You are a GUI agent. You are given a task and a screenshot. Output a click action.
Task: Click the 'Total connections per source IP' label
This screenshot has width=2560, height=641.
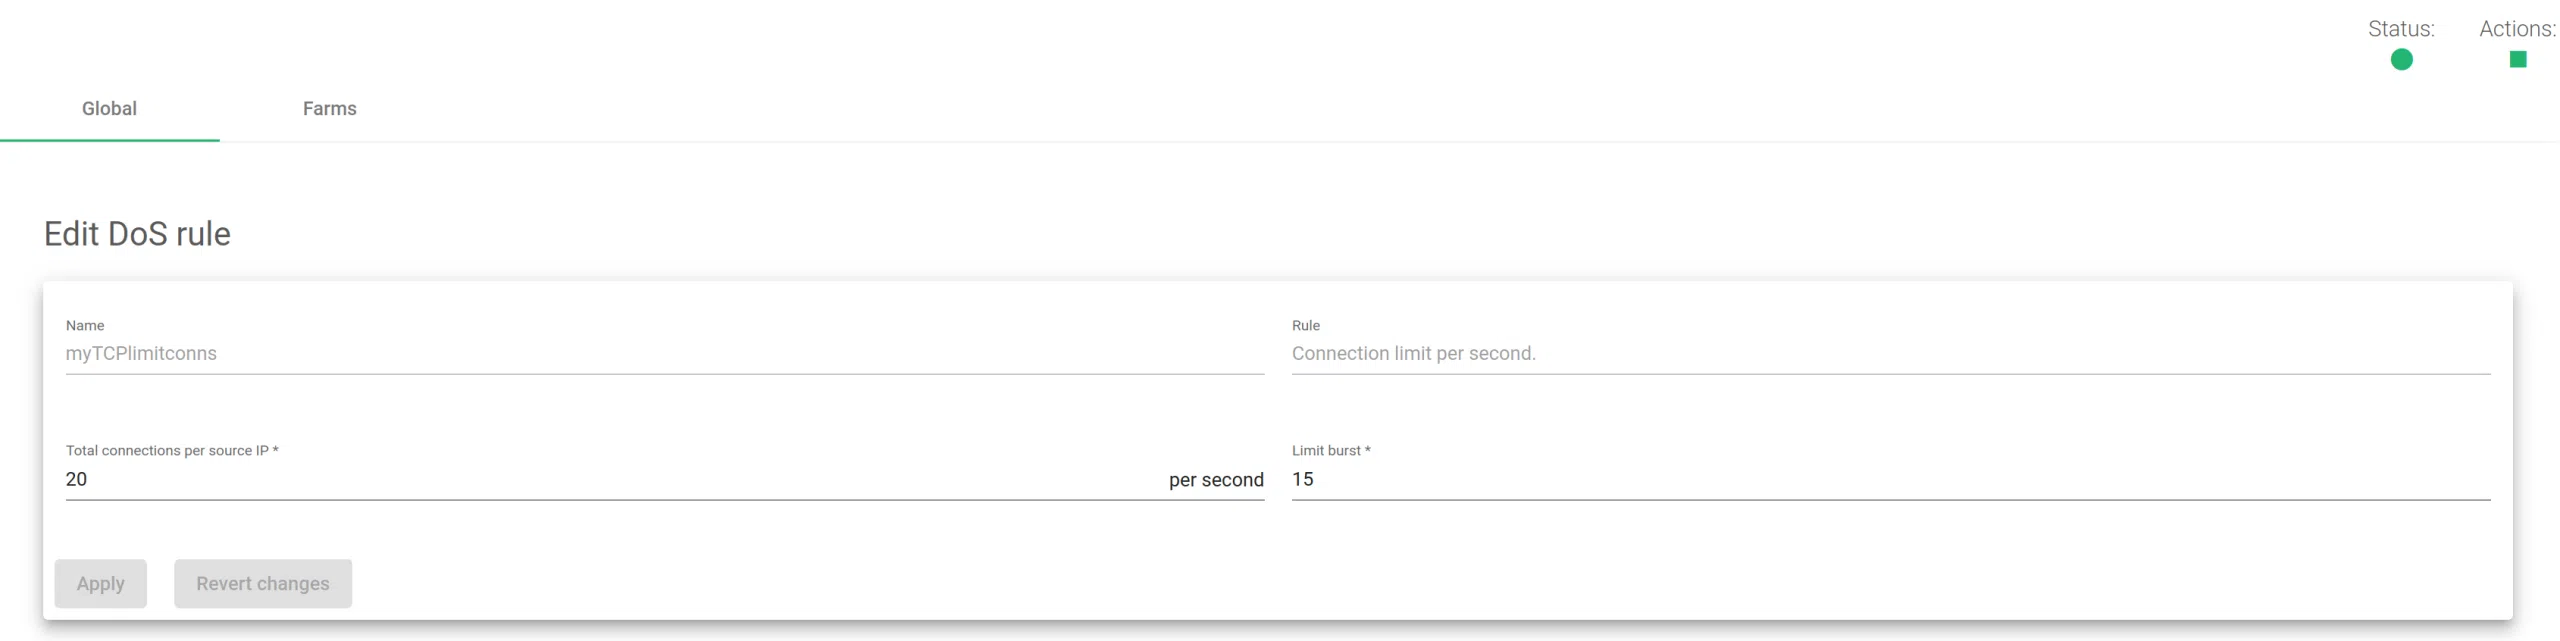(167, 451)
